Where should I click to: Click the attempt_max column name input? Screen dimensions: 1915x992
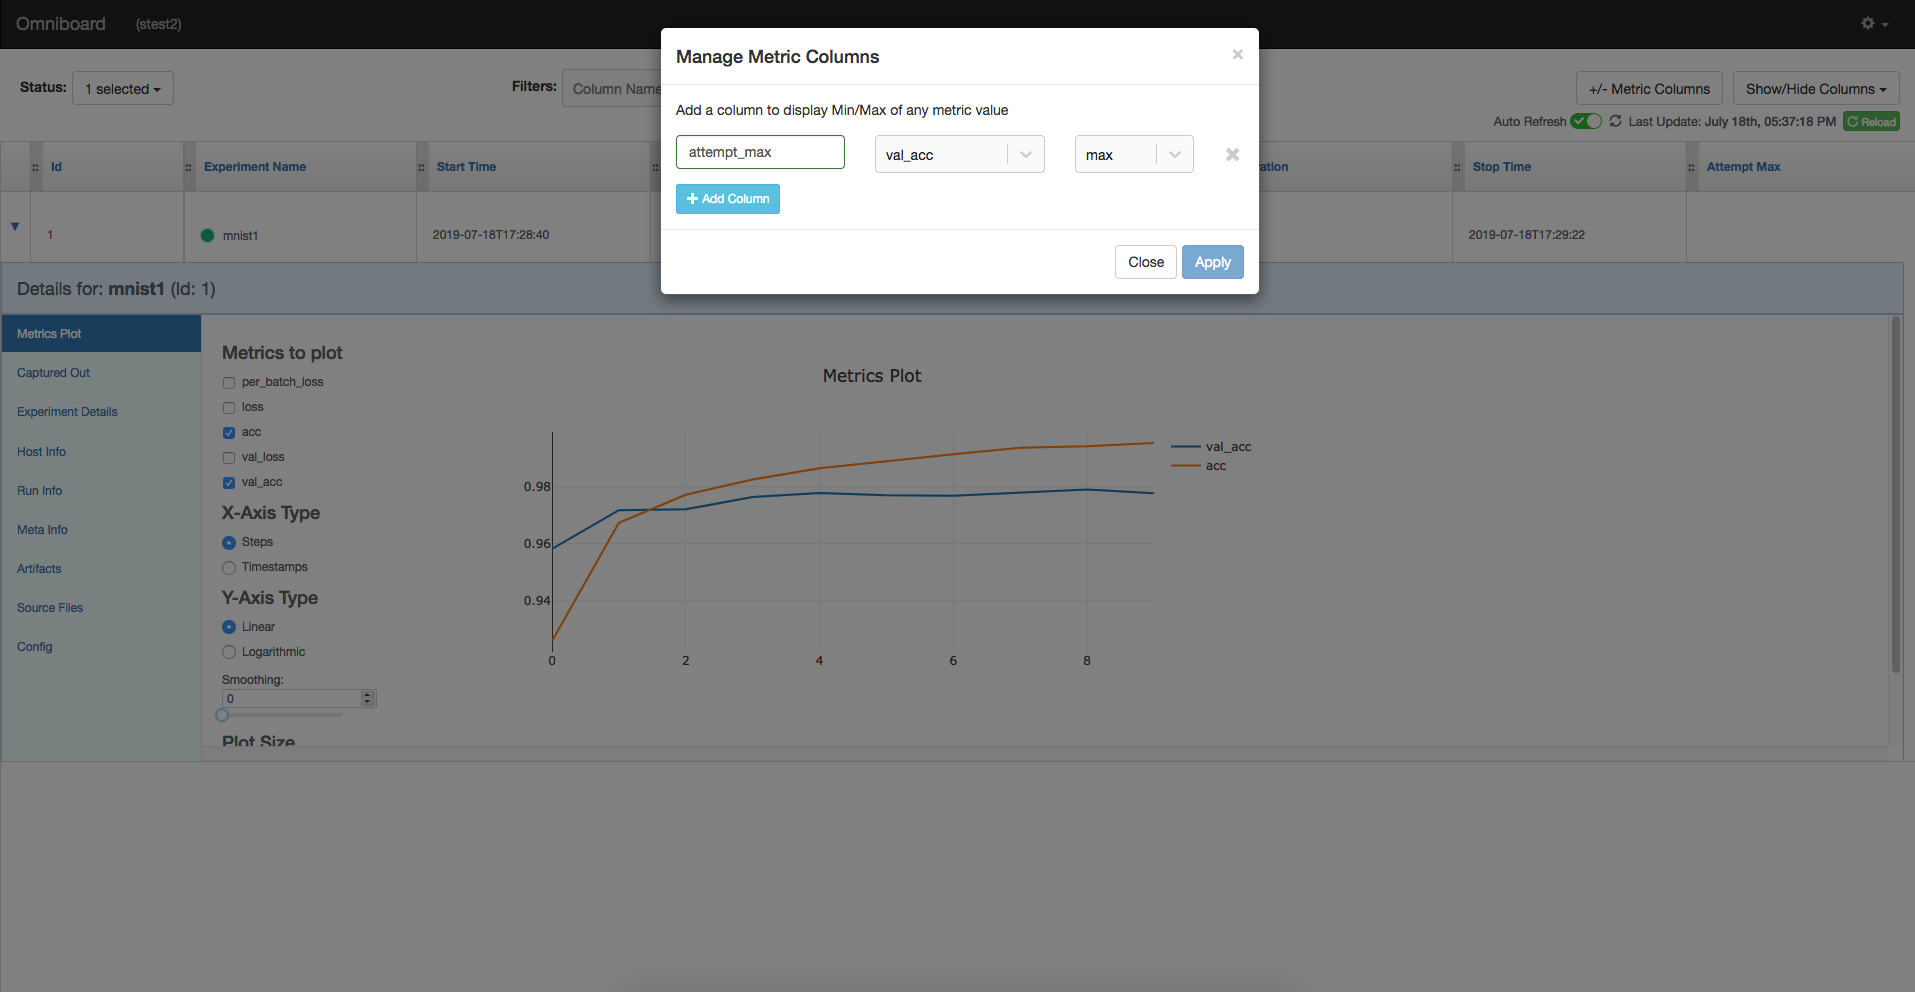[x=760, y=152]
